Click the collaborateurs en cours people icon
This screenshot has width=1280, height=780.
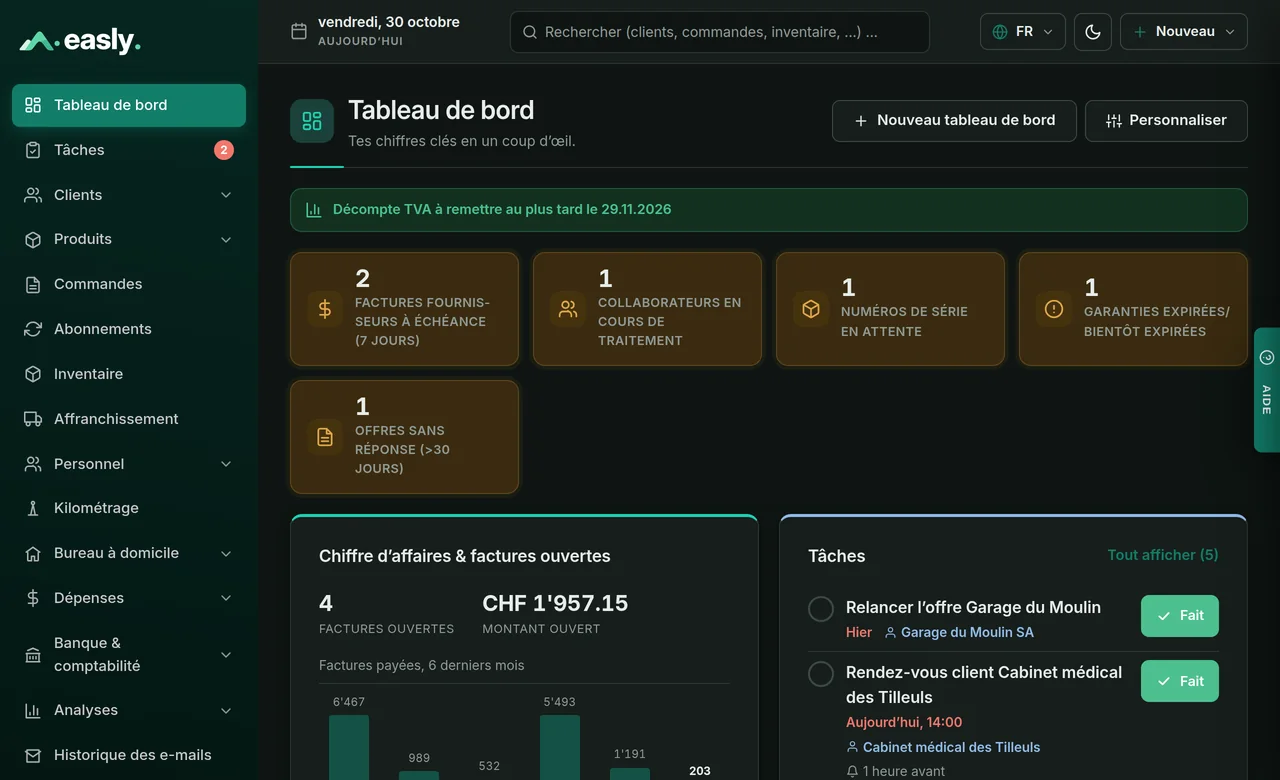coord(568,309)
